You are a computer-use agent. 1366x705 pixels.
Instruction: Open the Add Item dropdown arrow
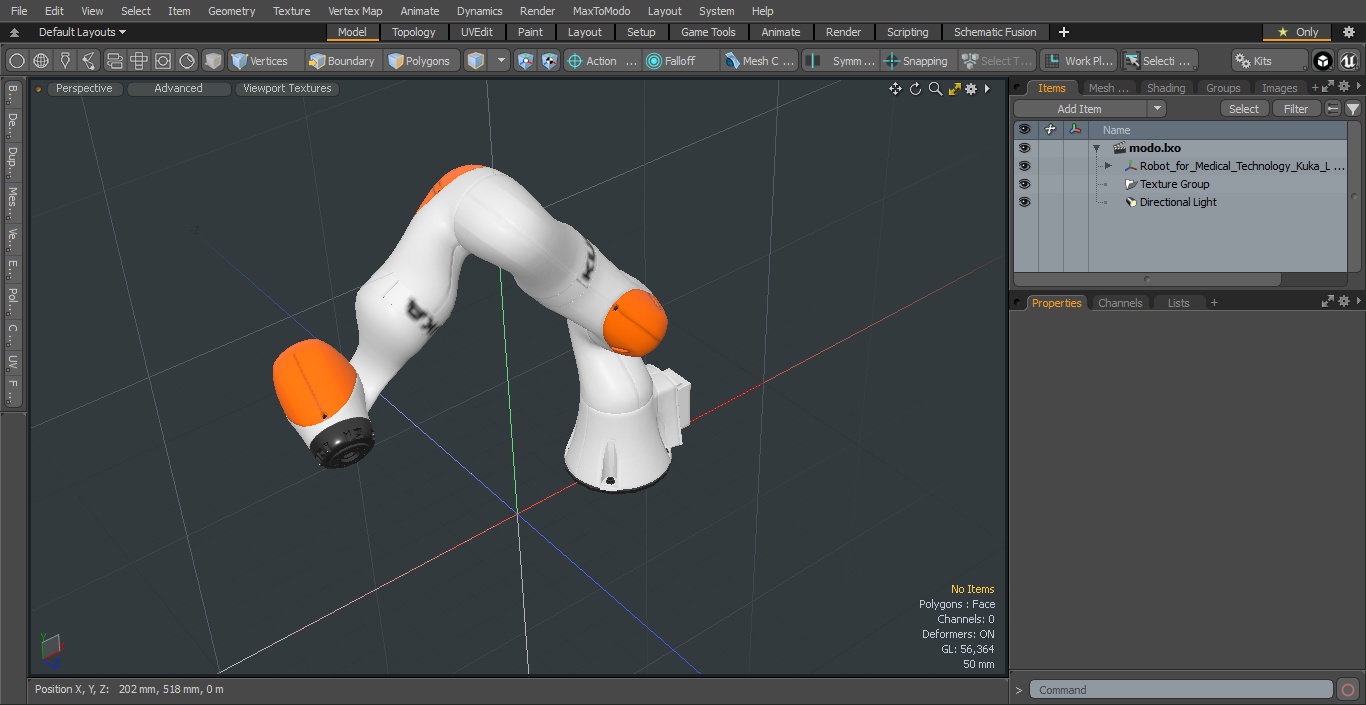(x=1157, y=109)
